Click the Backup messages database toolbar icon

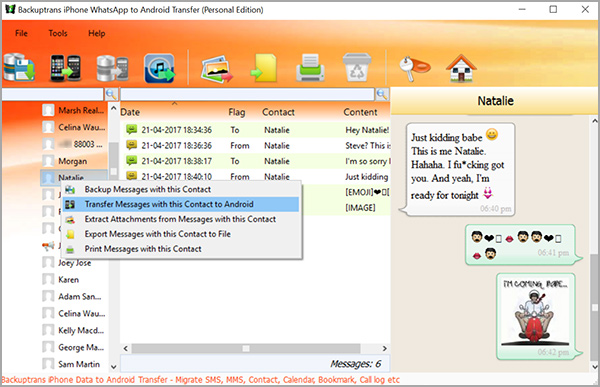19,68
